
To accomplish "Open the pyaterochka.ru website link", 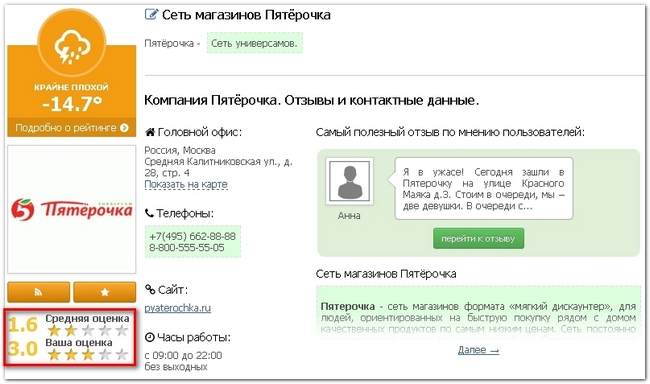I will point(177,308).
